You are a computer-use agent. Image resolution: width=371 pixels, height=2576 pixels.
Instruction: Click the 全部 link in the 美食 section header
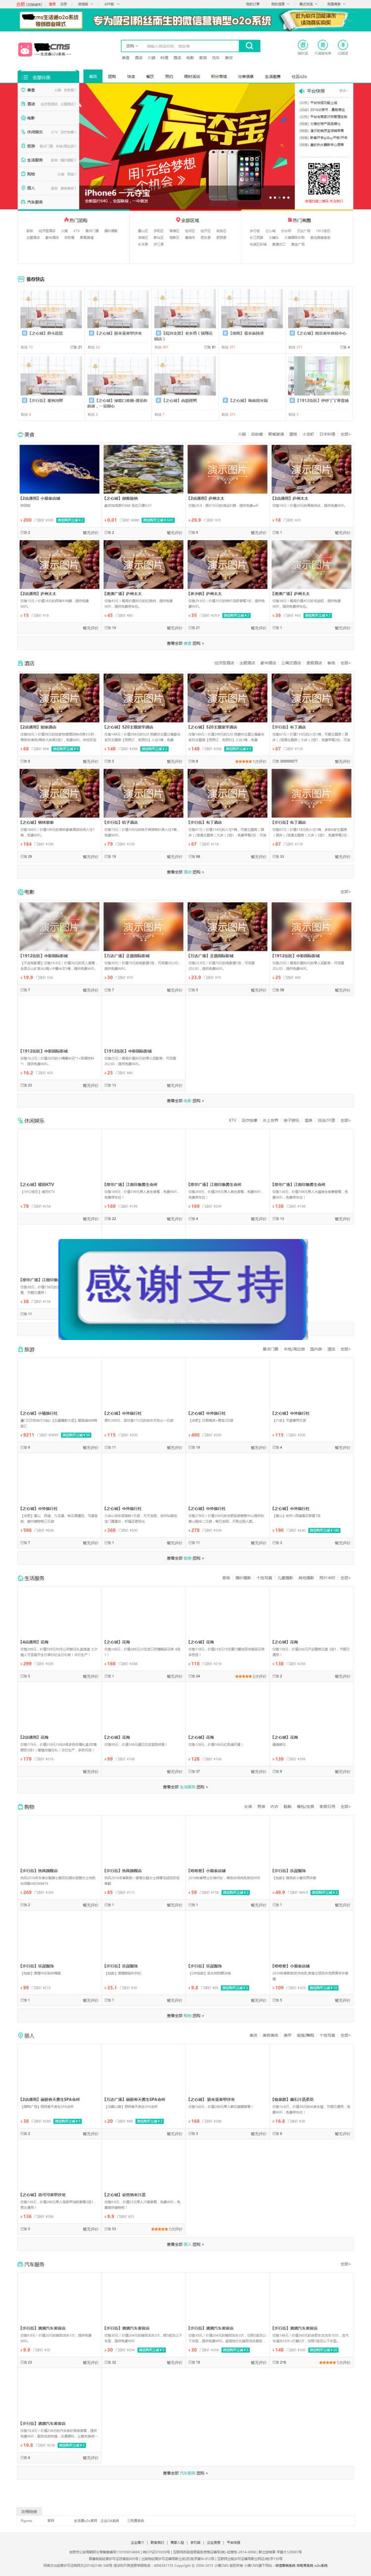[346, 434]
